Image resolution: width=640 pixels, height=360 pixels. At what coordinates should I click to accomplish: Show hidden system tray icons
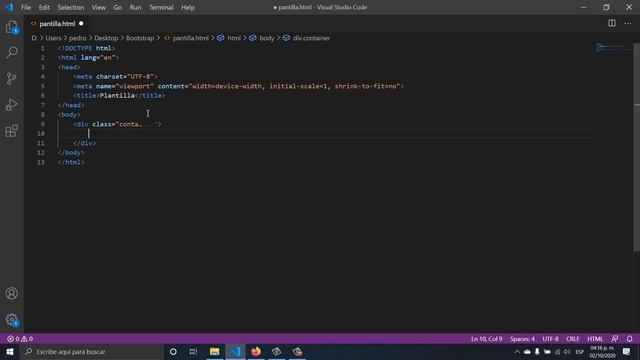click(517, 351)
